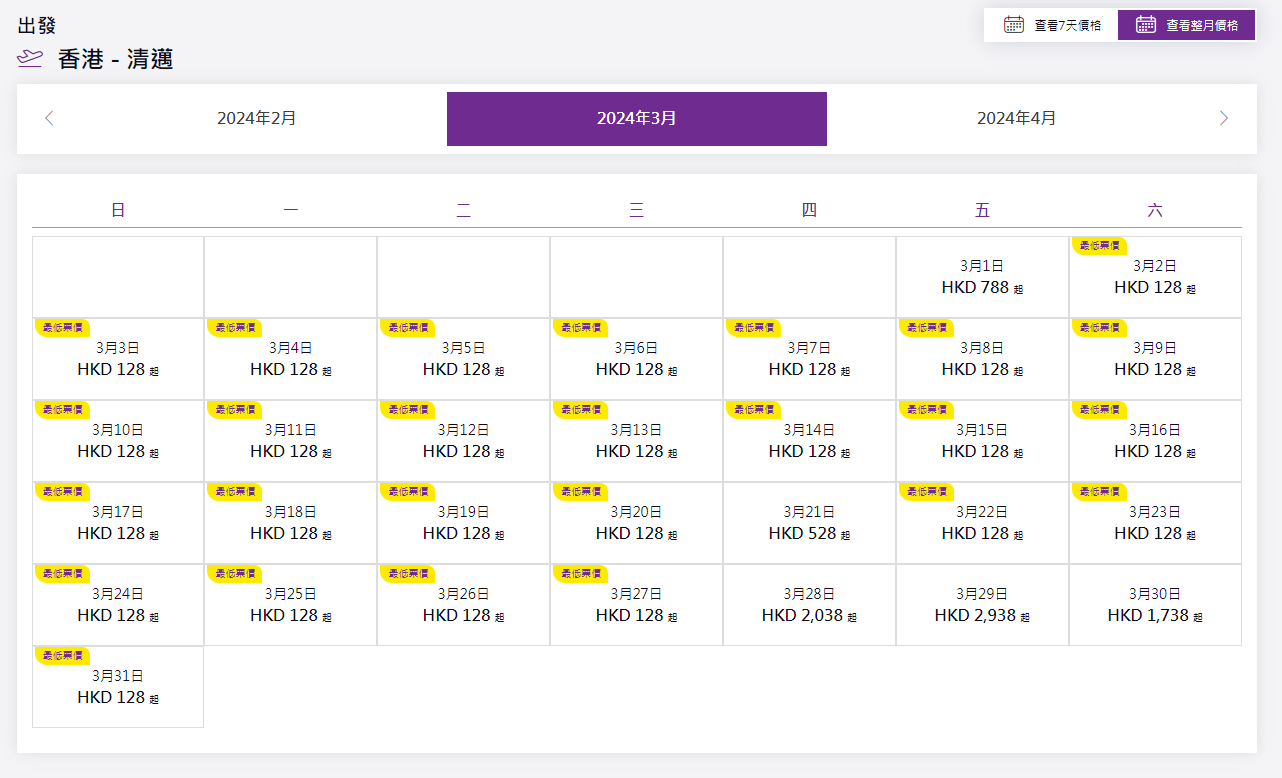Screen dimensions: 1282x778
Task: Click the 7-day price calendar icon
Action: coord(1013,25)
